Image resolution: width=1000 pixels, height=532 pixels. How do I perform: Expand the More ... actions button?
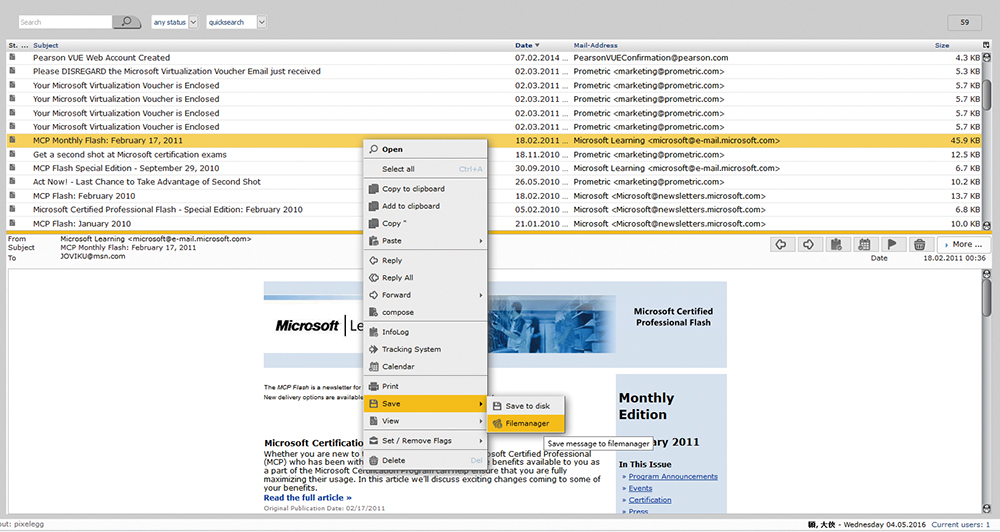tap(963, 244)
